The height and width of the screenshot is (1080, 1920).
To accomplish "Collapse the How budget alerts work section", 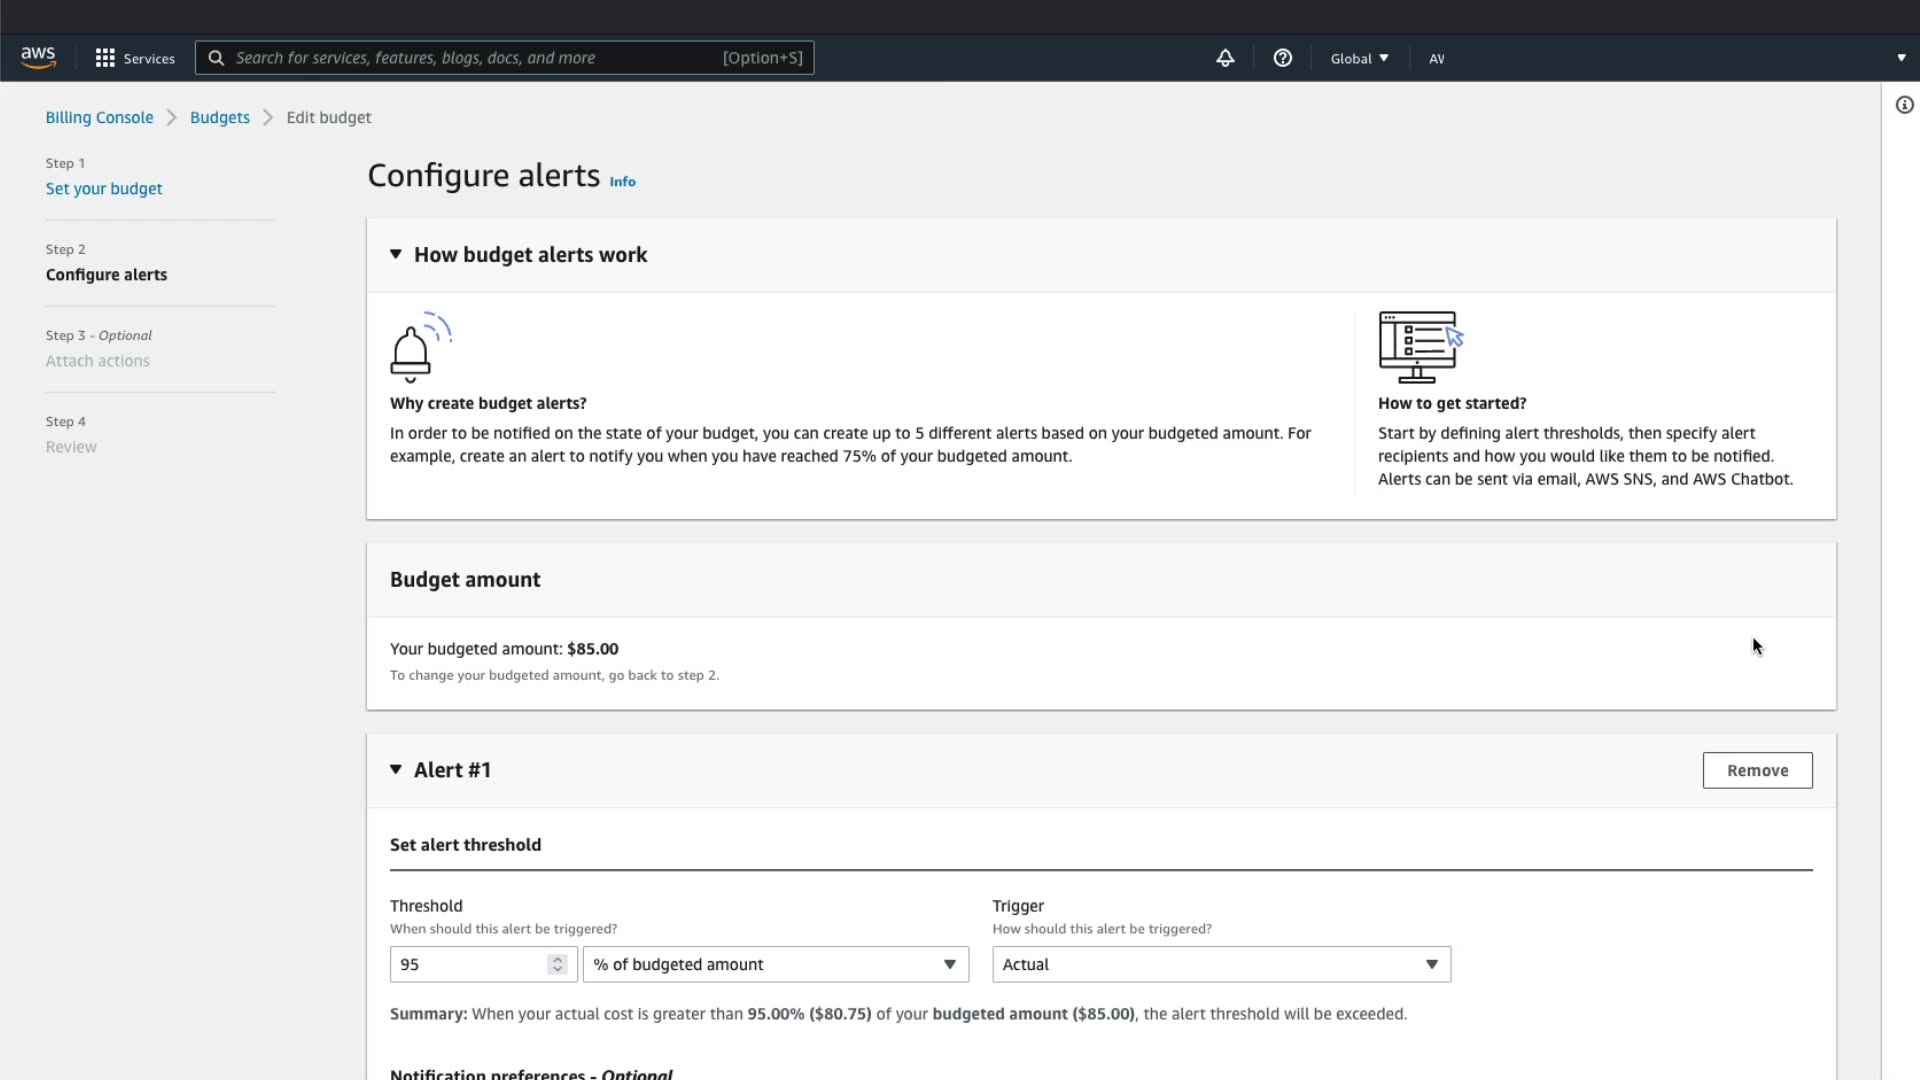I will point(396,254).
